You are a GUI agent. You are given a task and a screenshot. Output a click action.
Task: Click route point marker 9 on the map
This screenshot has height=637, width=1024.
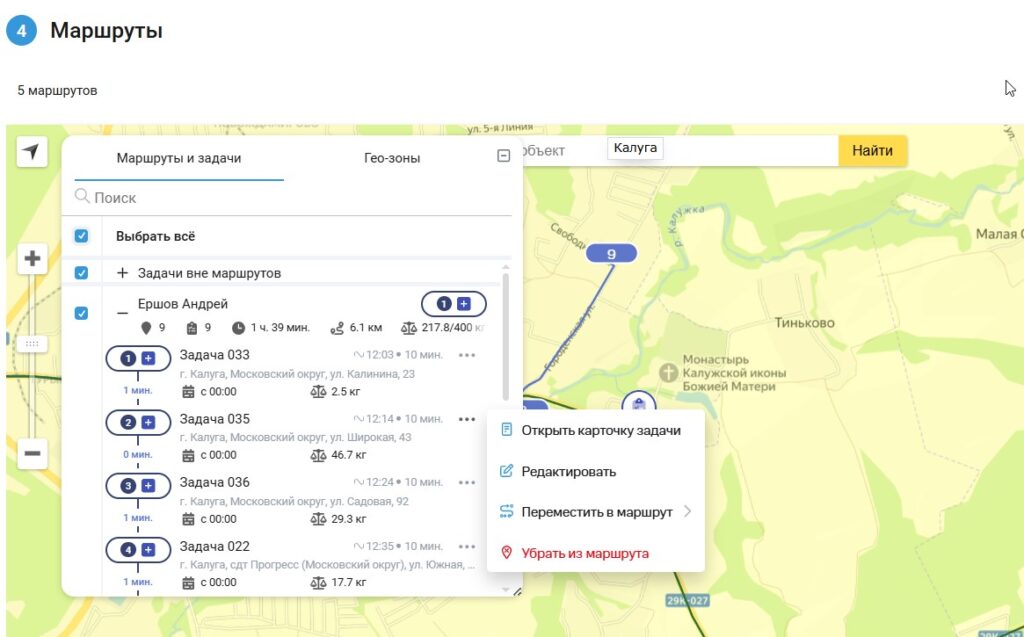tap(611, 254)
